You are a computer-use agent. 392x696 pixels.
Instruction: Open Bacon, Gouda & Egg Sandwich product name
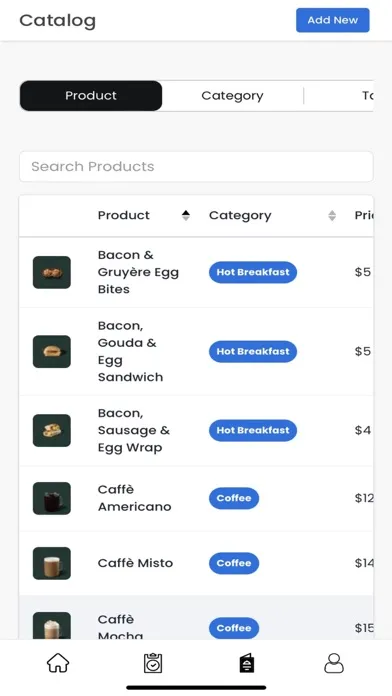pyautogui.click(x=131, y=351)
